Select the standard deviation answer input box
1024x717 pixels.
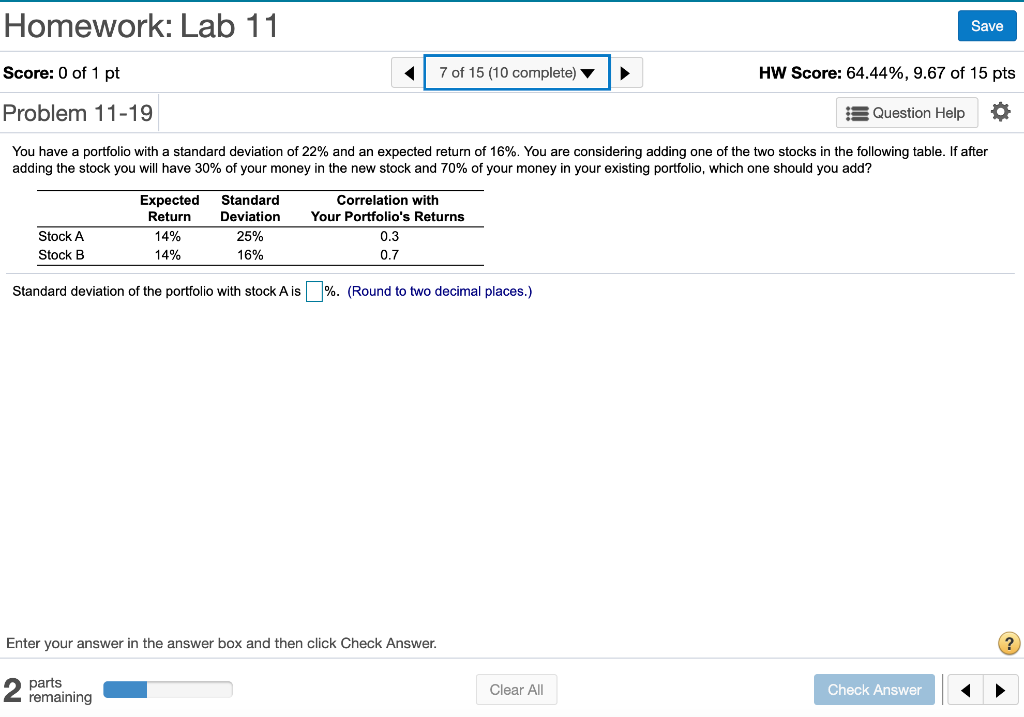point(314,289)
